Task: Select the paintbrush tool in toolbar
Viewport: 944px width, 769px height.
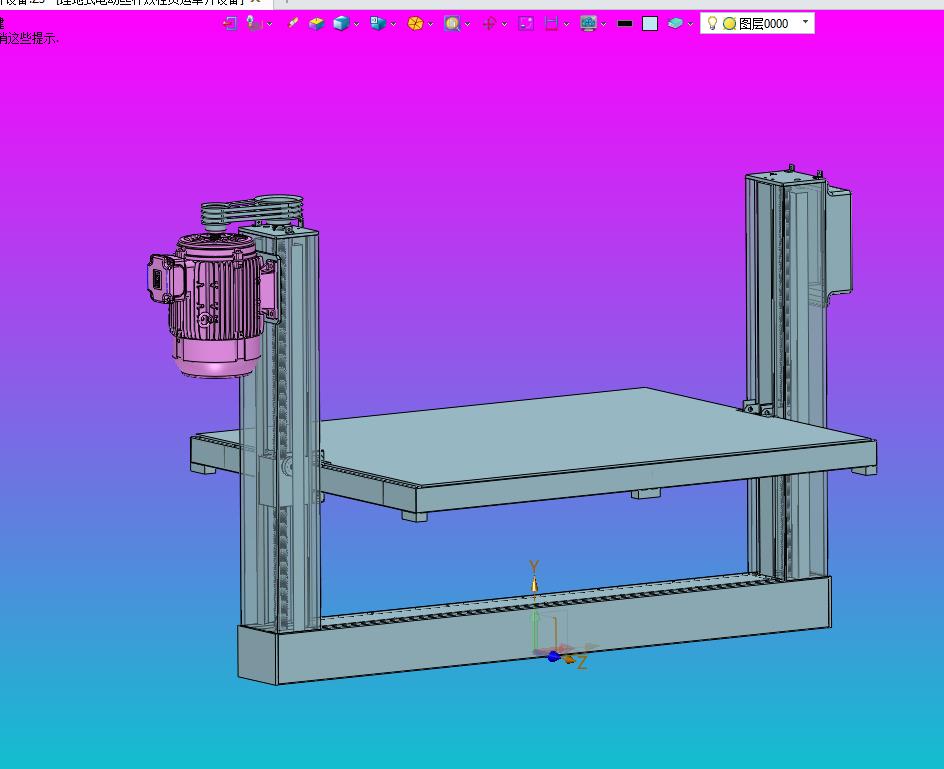Action: (x=293, y=23)
